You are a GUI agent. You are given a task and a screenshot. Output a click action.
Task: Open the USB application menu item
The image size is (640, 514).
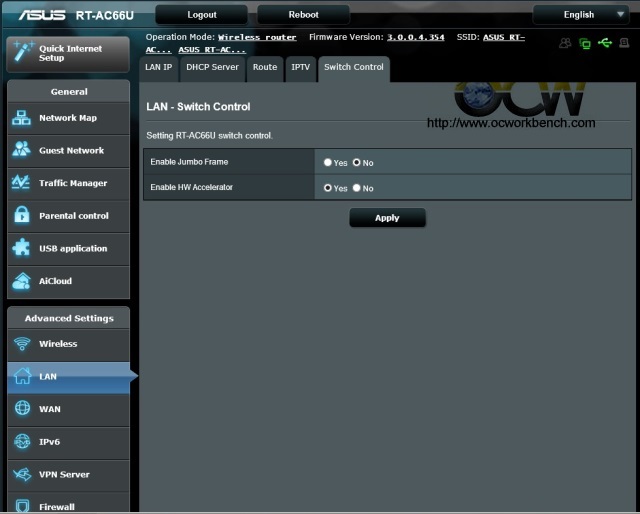click(x=69, y=249)
